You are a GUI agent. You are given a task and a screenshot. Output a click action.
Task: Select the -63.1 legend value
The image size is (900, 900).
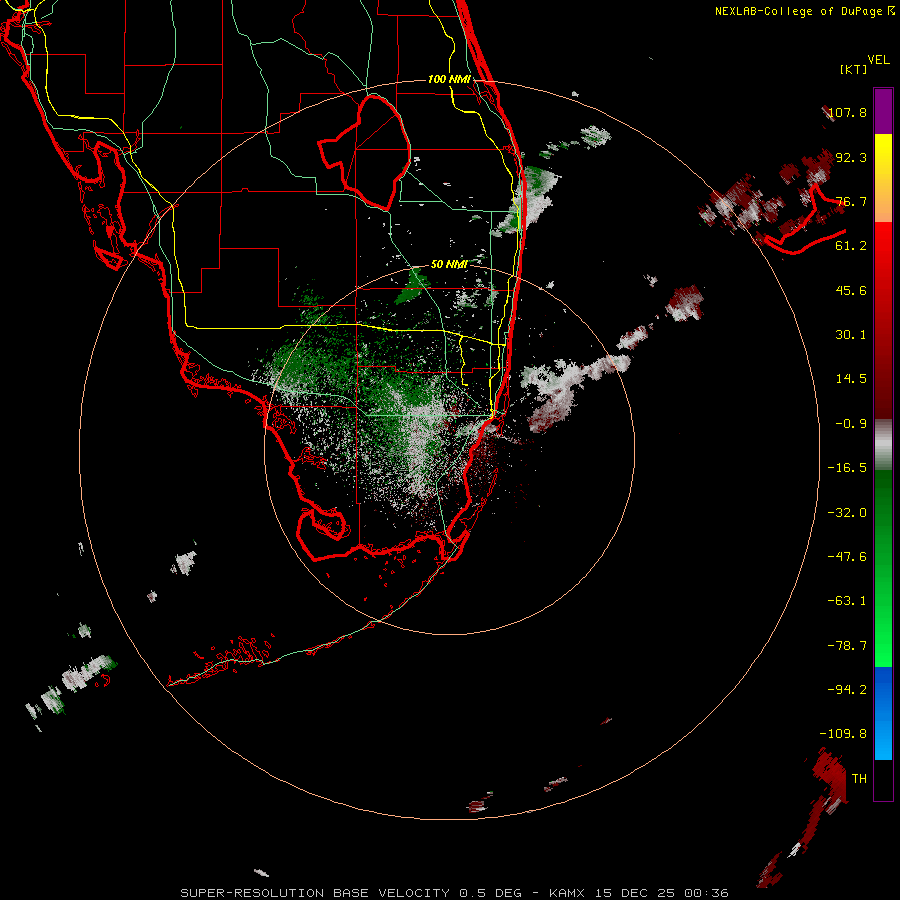847,601
